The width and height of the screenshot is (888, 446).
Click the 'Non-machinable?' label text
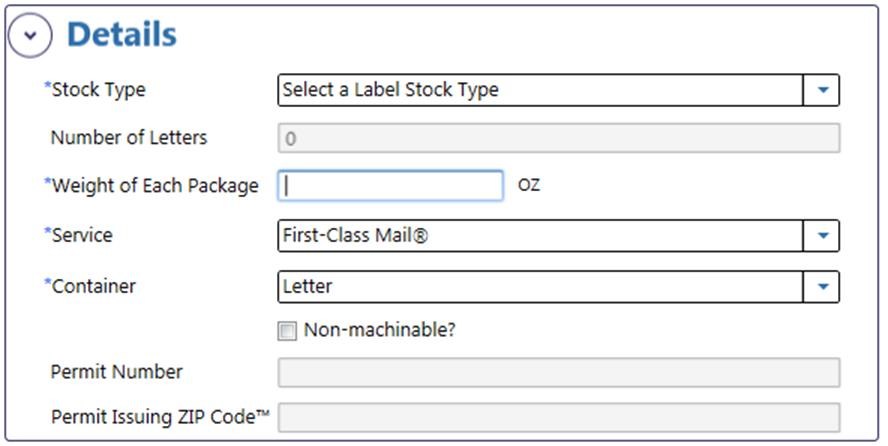(380, 330)
